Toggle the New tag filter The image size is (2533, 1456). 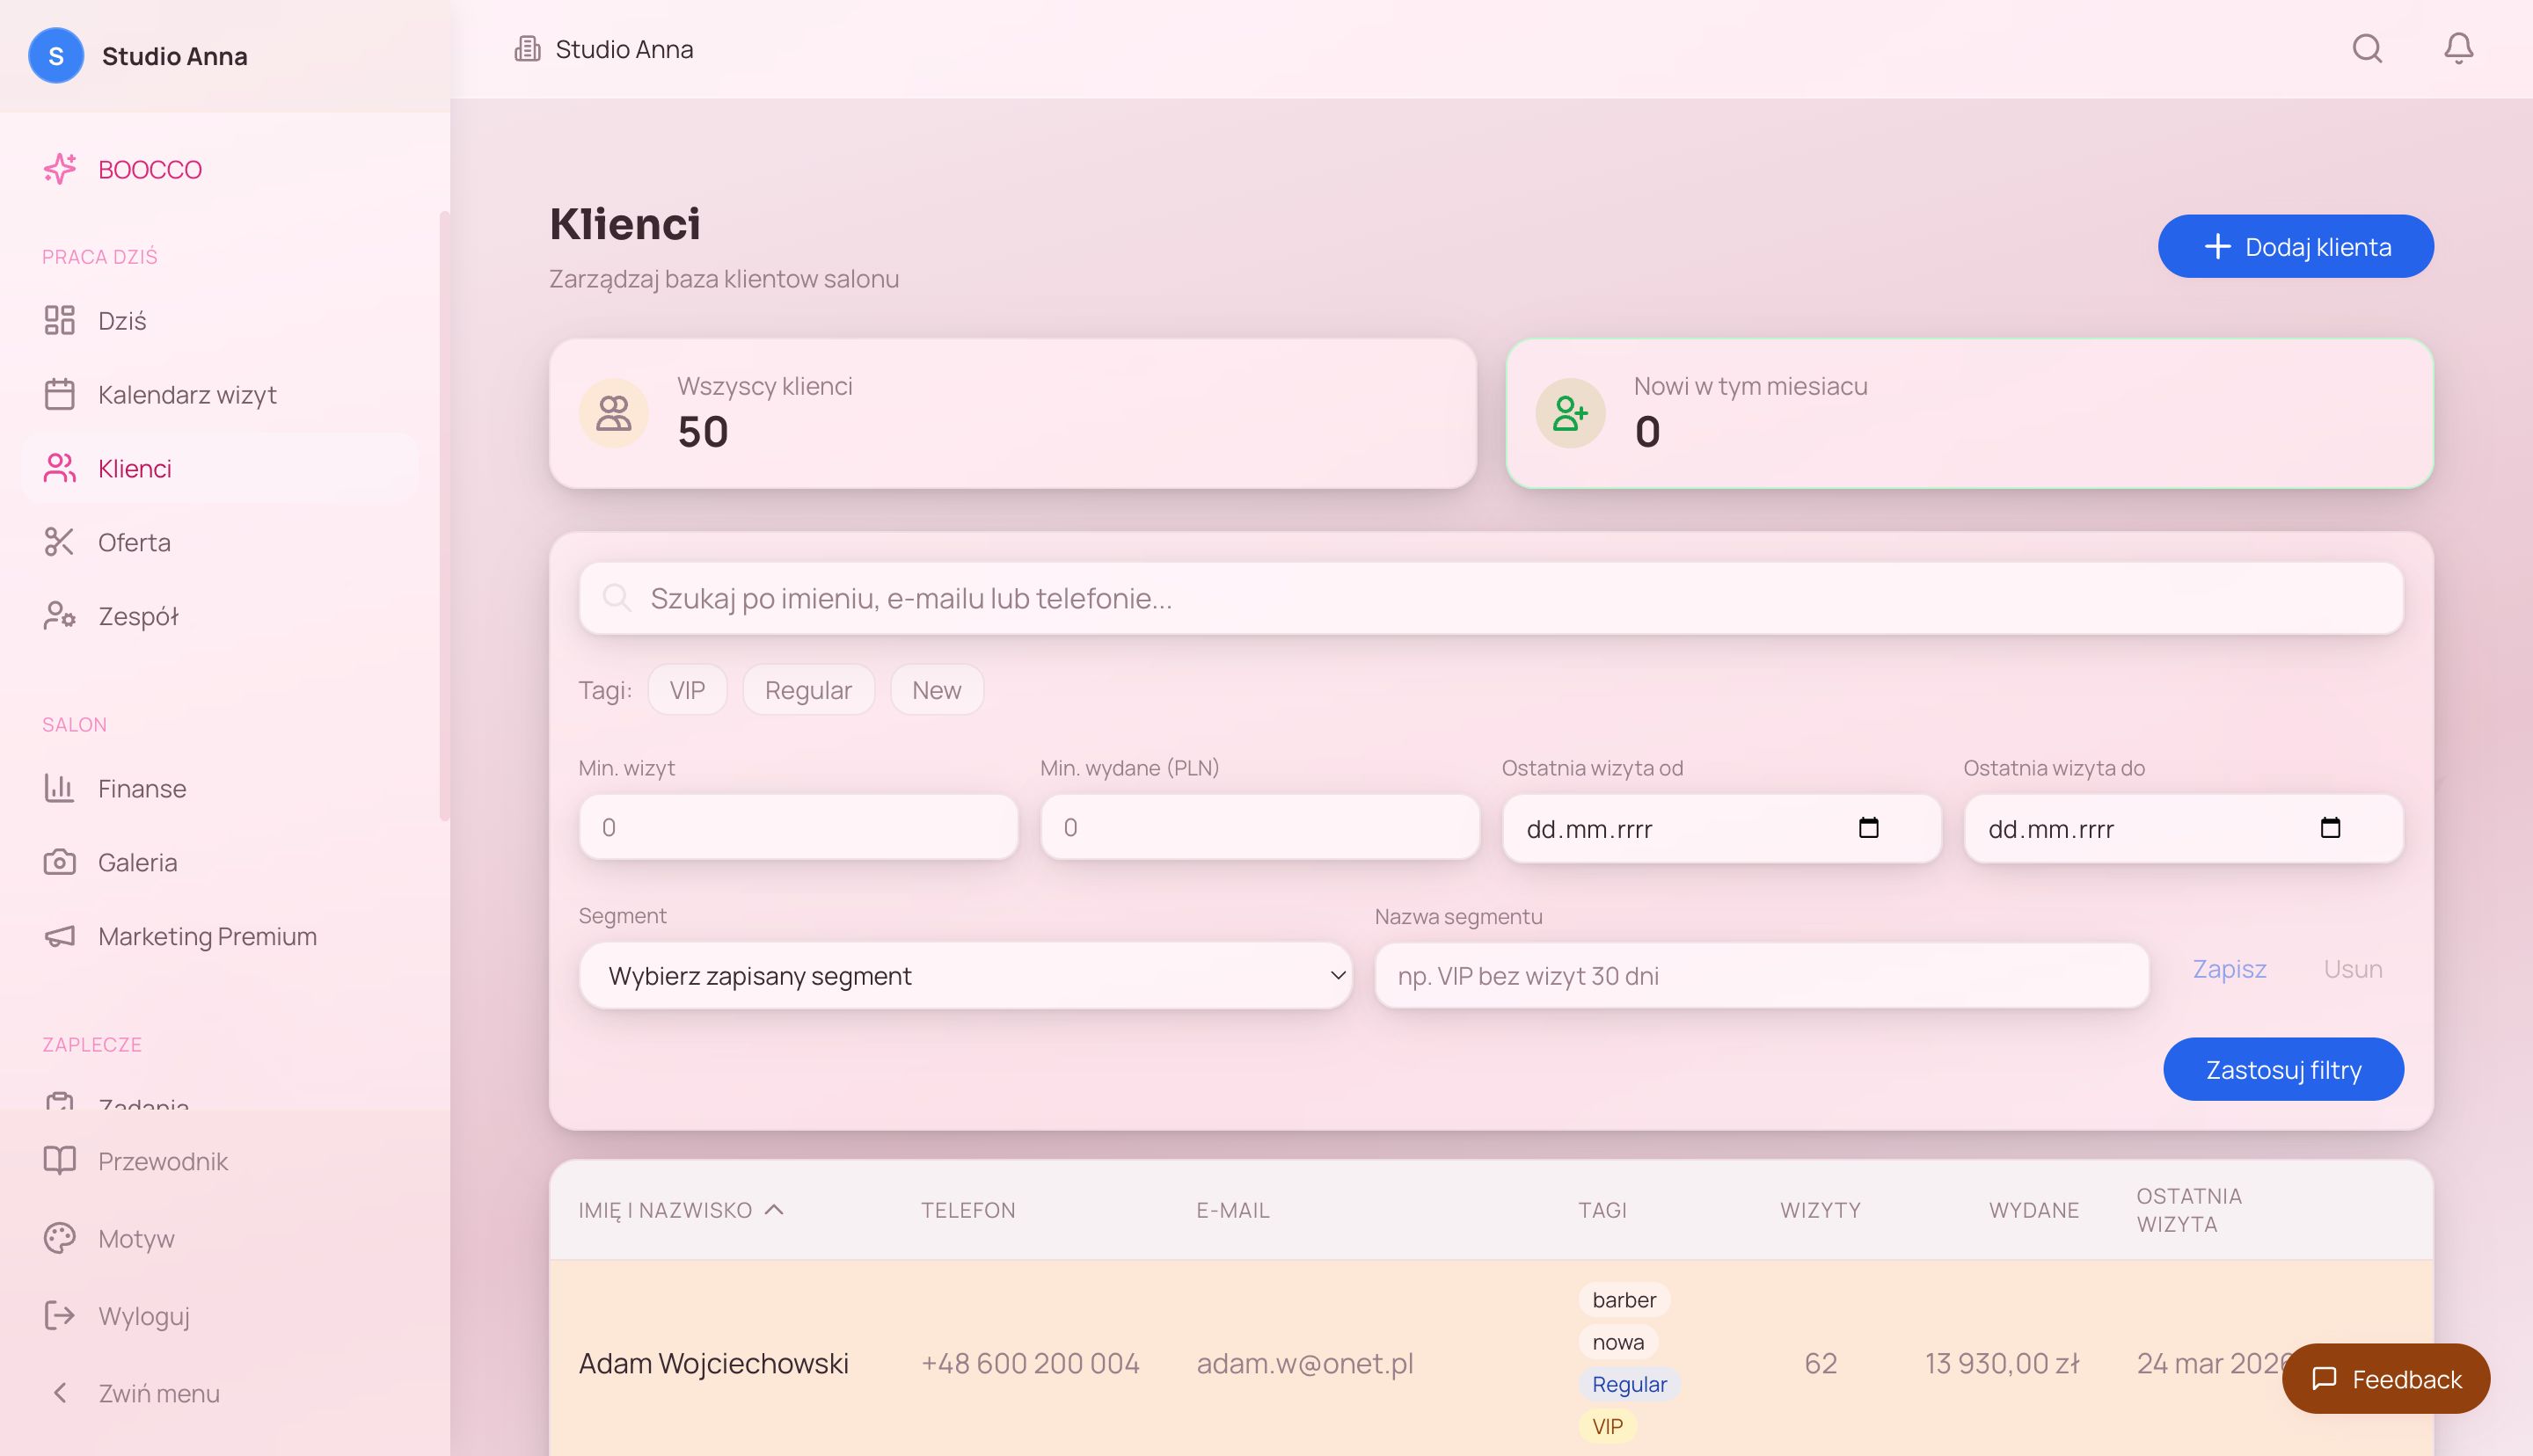[936, 690]
